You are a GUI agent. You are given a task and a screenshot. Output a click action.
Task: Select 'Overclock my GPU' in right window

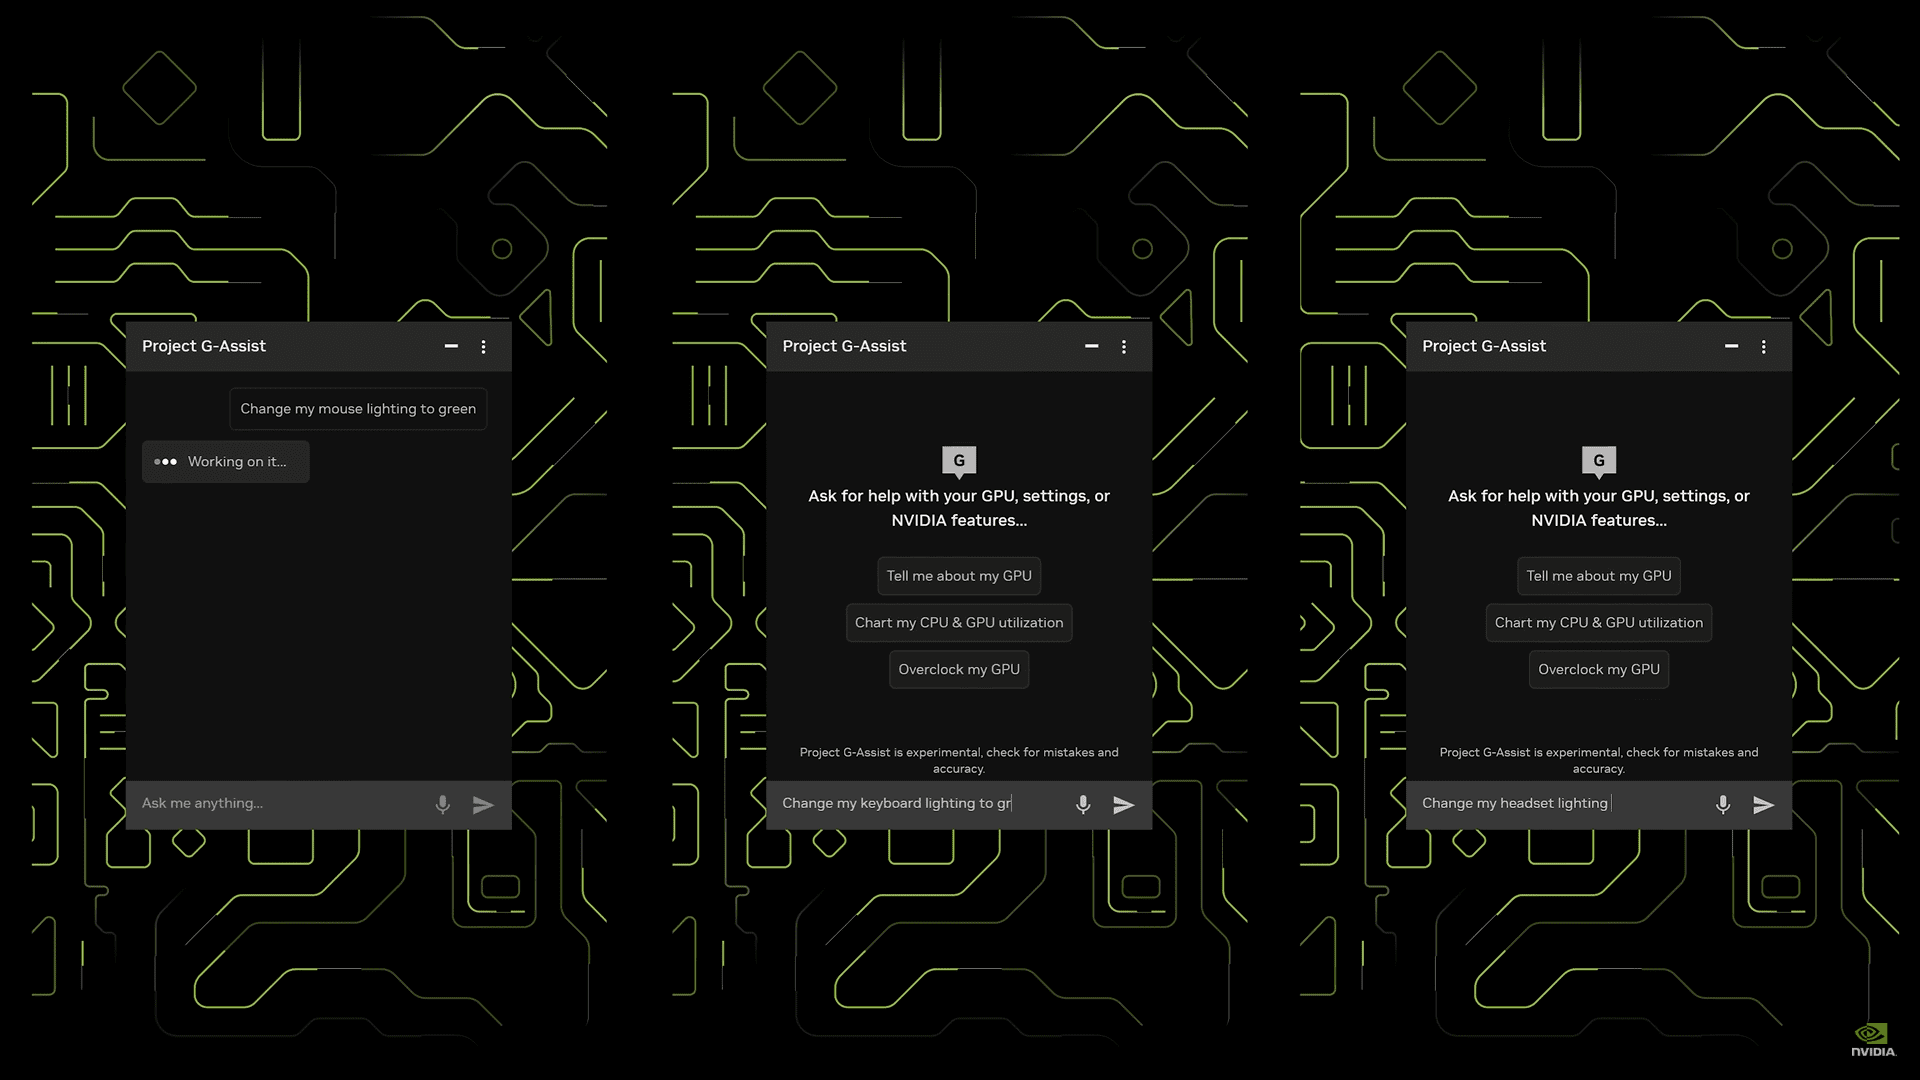pyautogui.click(x=1598, y=669)
